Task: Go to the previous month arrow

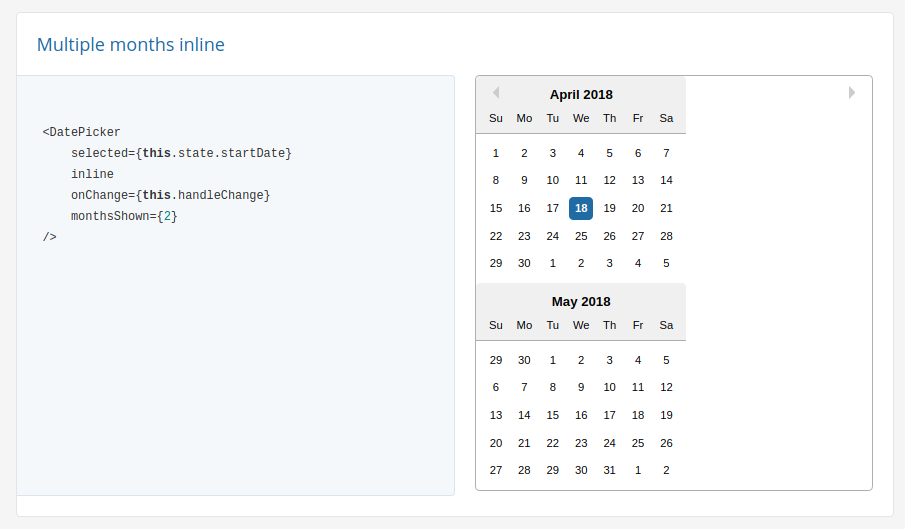Action: (496, 92)
